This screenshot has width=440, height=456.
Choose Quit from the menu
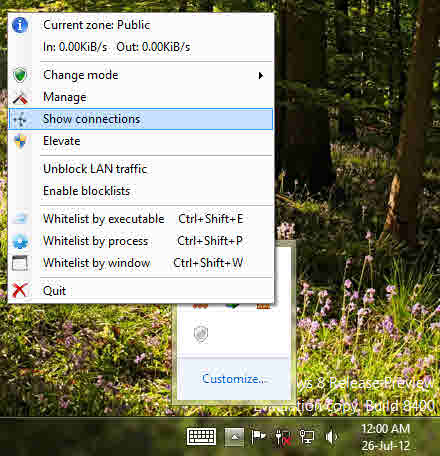(x=140, y=291)
